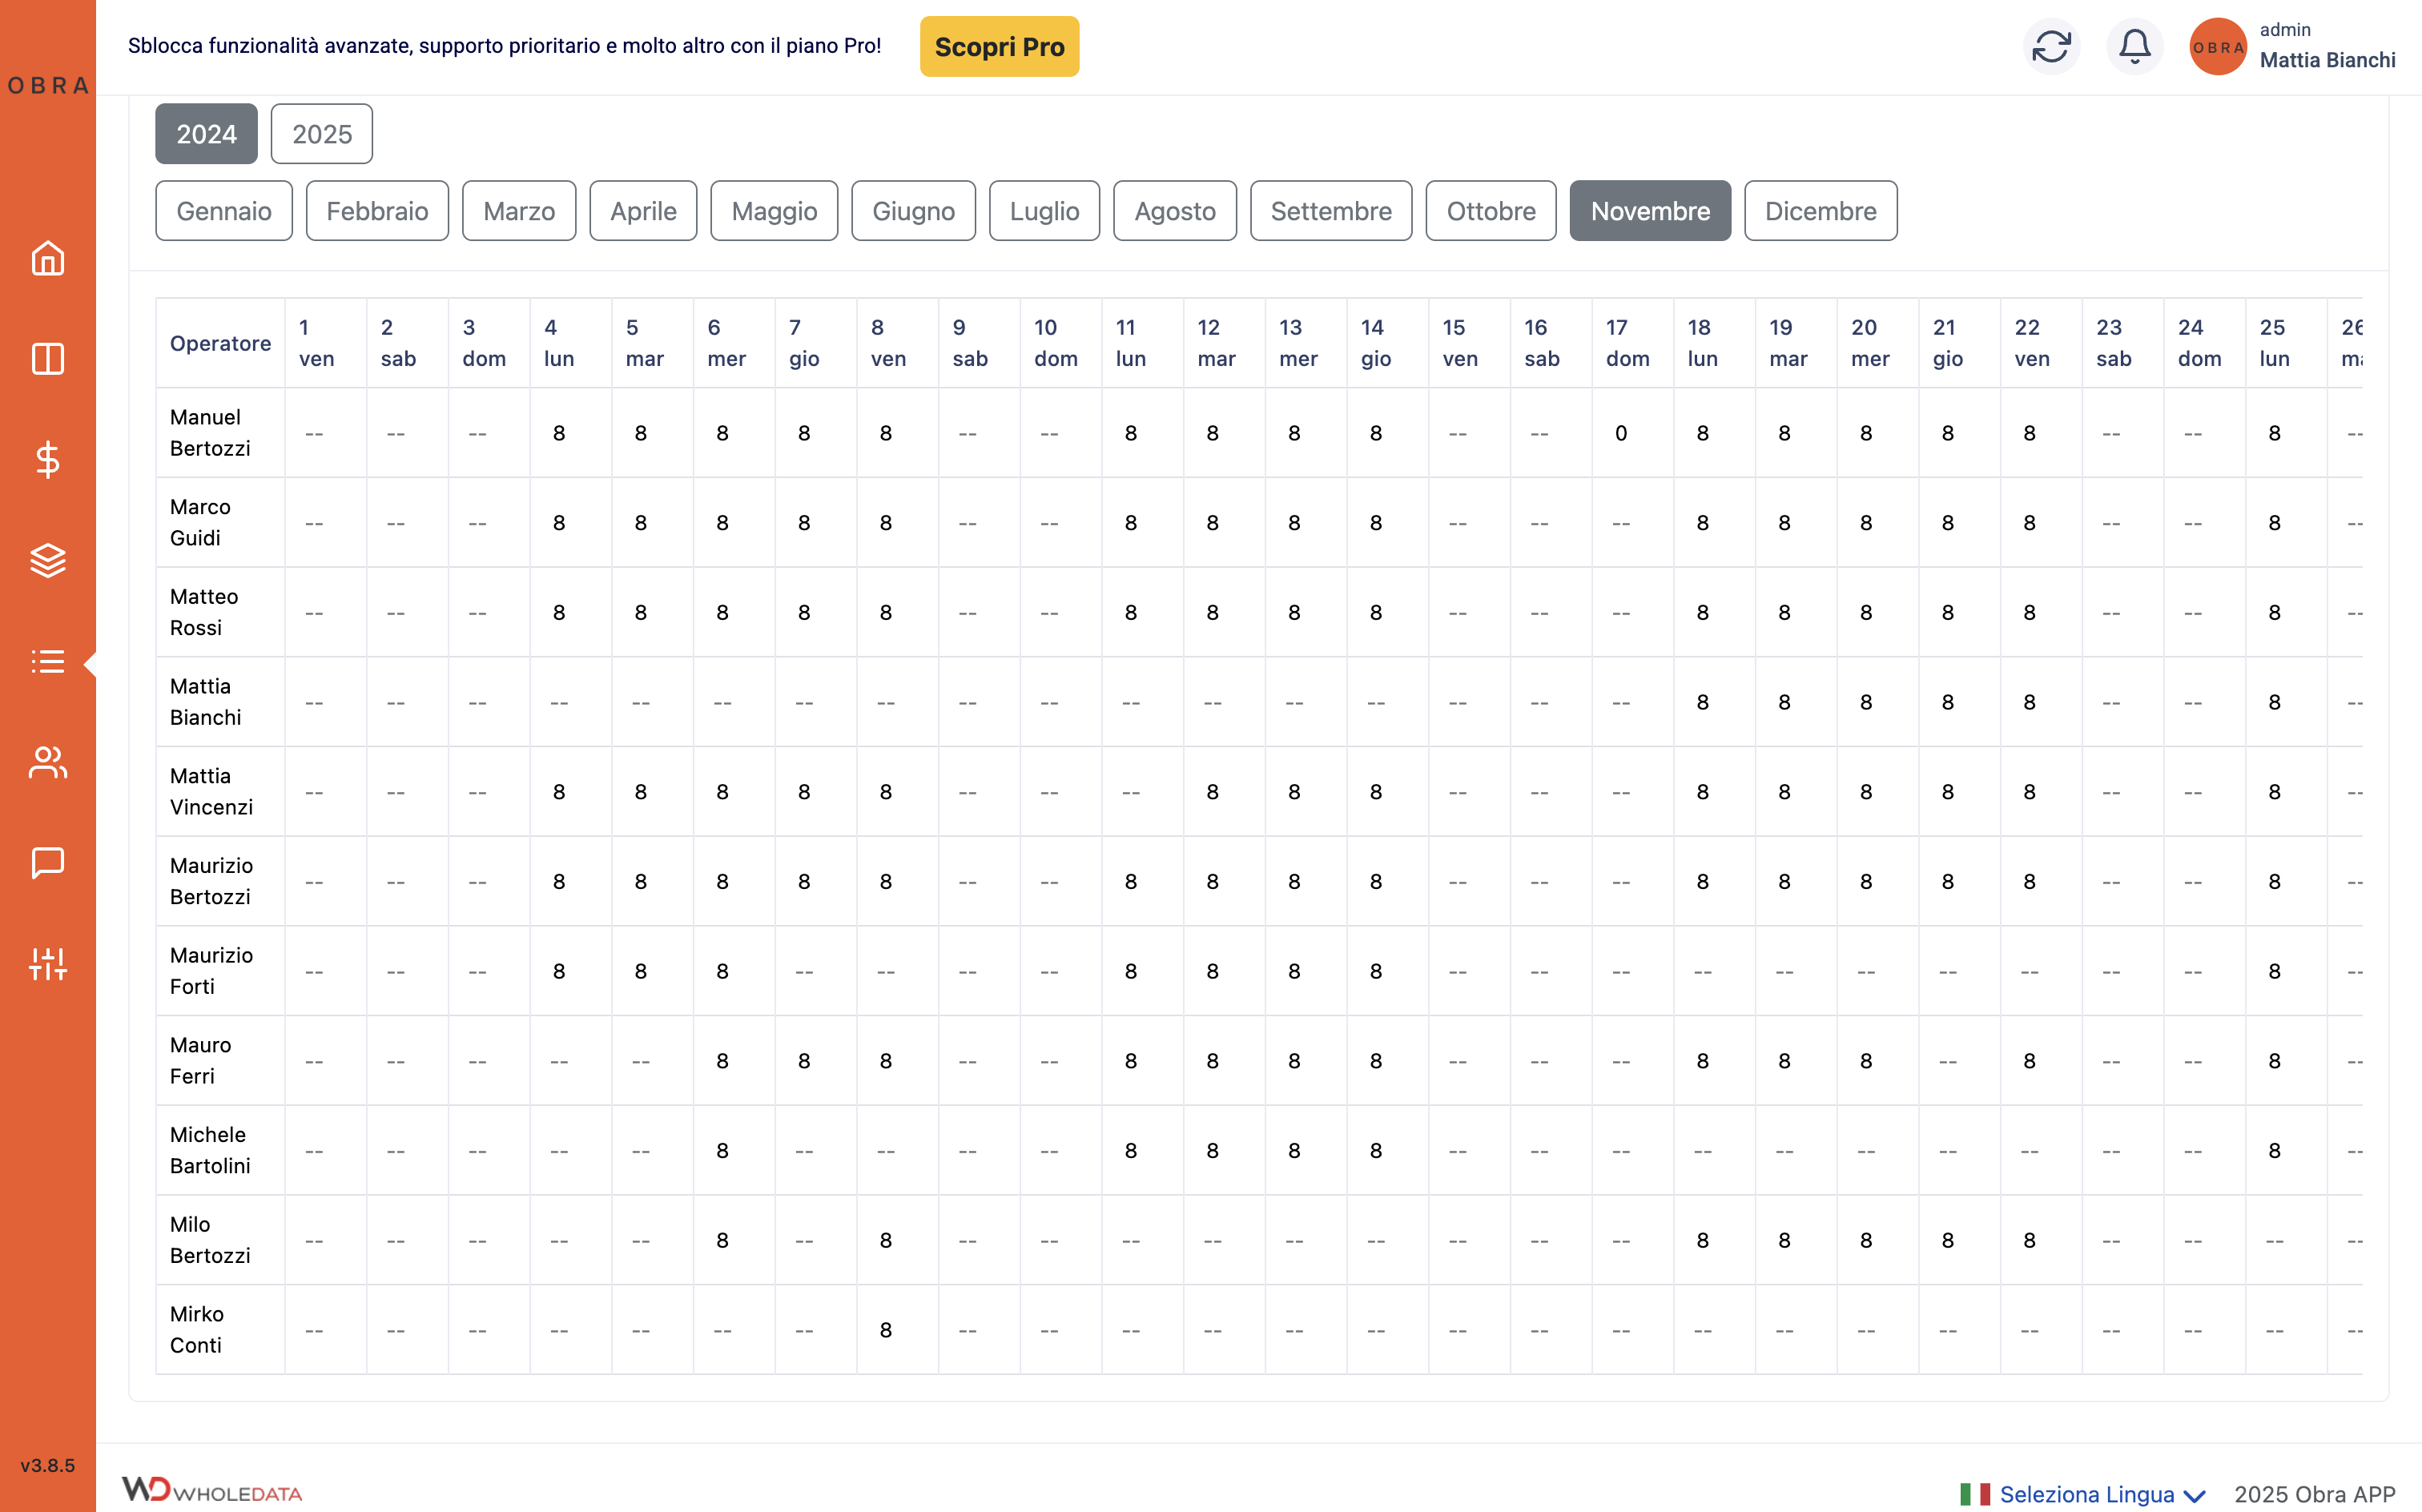Switch to Gennaio month

click(x=224, y=211)
